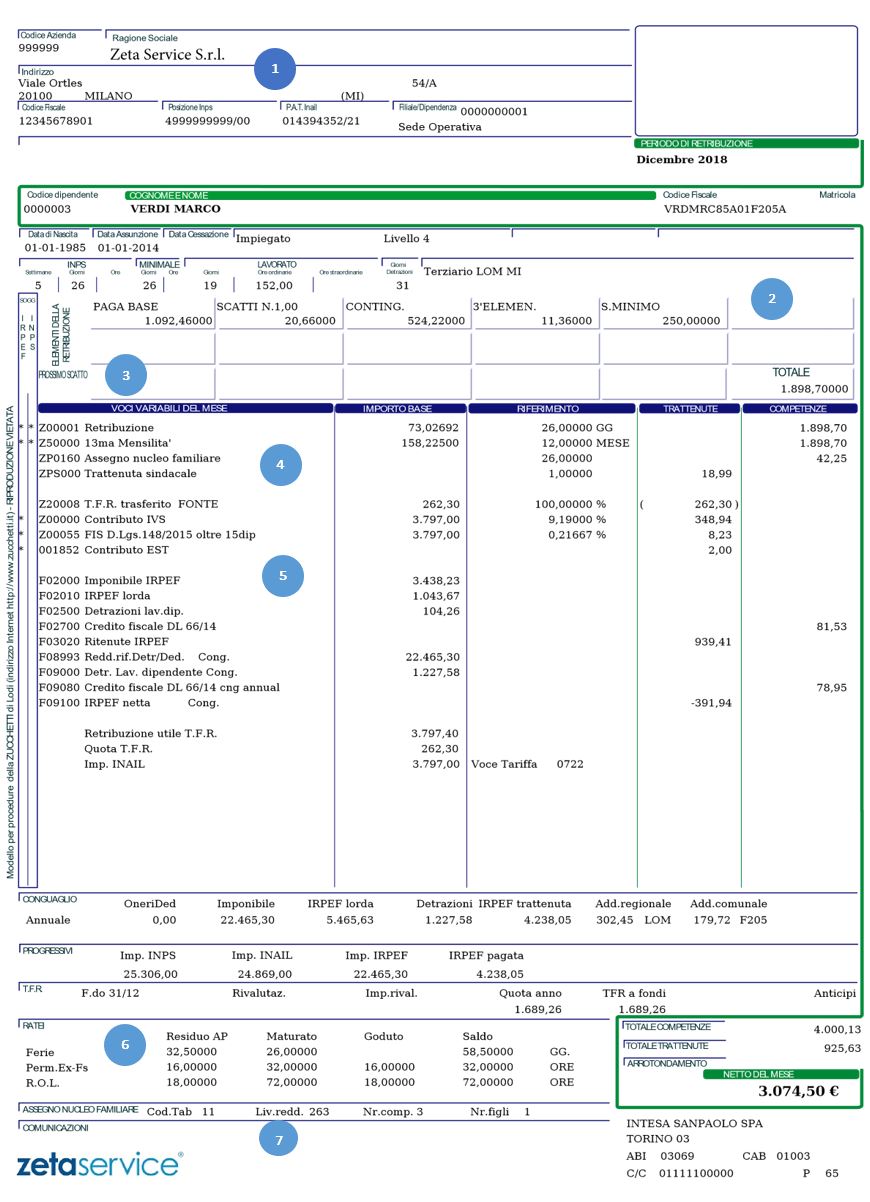
Task: Select ZP0160 Assegno nucleo familiare
Action: [x=129, y=458]
